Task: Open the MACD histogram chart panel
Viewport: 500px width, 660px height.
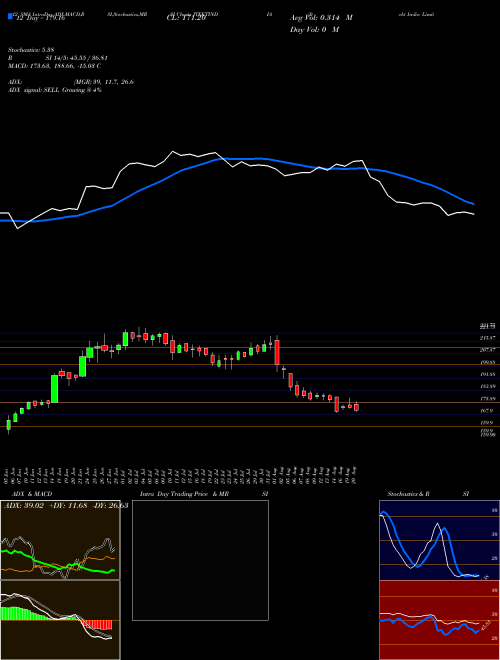Action: pos(60,620)
